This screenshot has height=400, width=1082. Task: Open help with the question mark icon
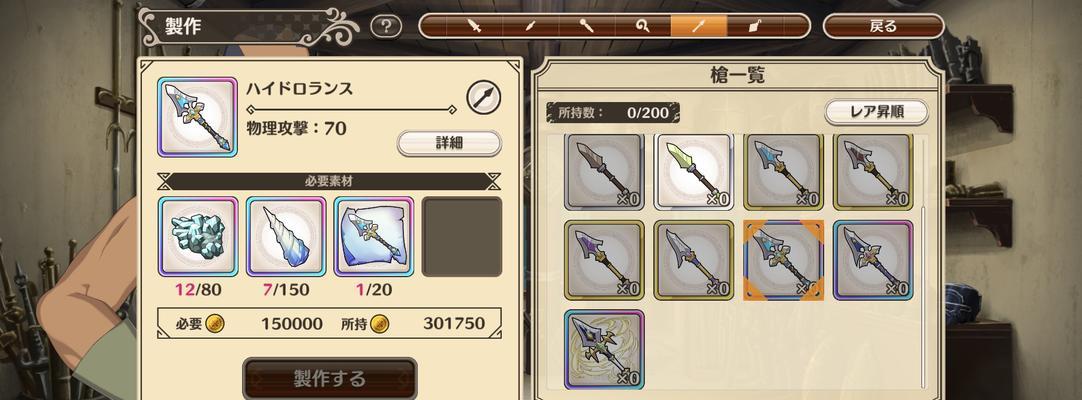point(386,27)
